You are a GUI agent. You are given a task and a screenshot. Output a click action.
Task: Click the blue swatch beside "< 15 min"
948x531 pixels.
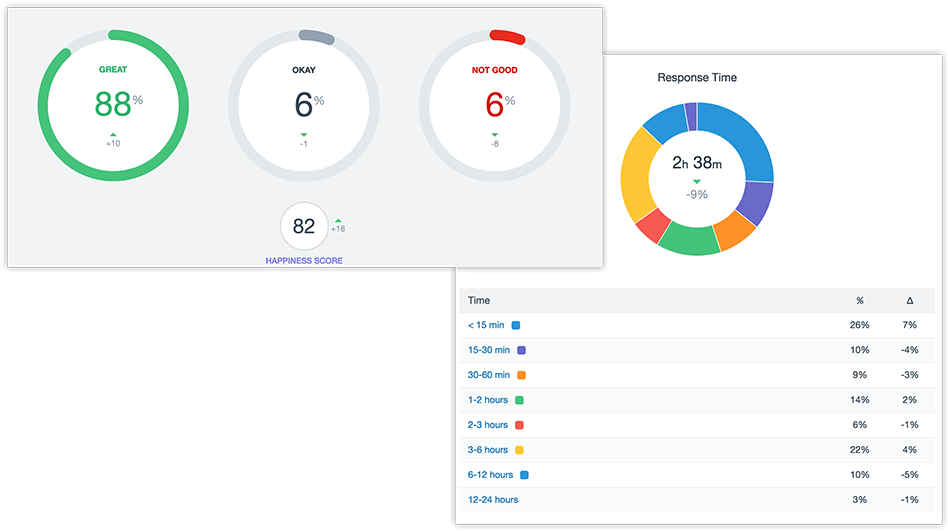click(516, 325)
